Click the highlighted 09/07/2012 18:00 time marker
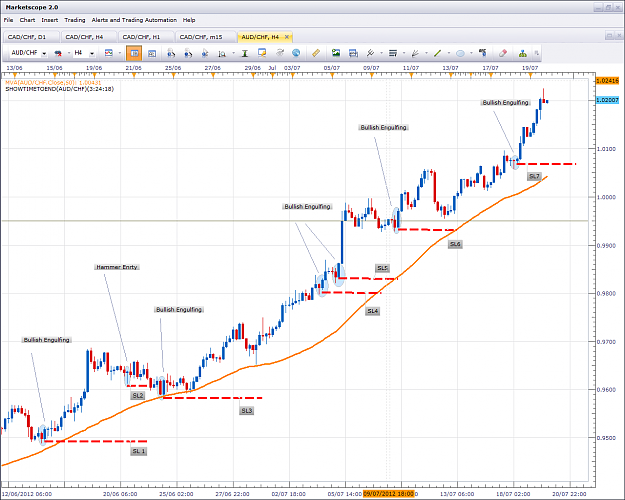The width and height of the screenshot is (625, 500). (x=388, y=494)
